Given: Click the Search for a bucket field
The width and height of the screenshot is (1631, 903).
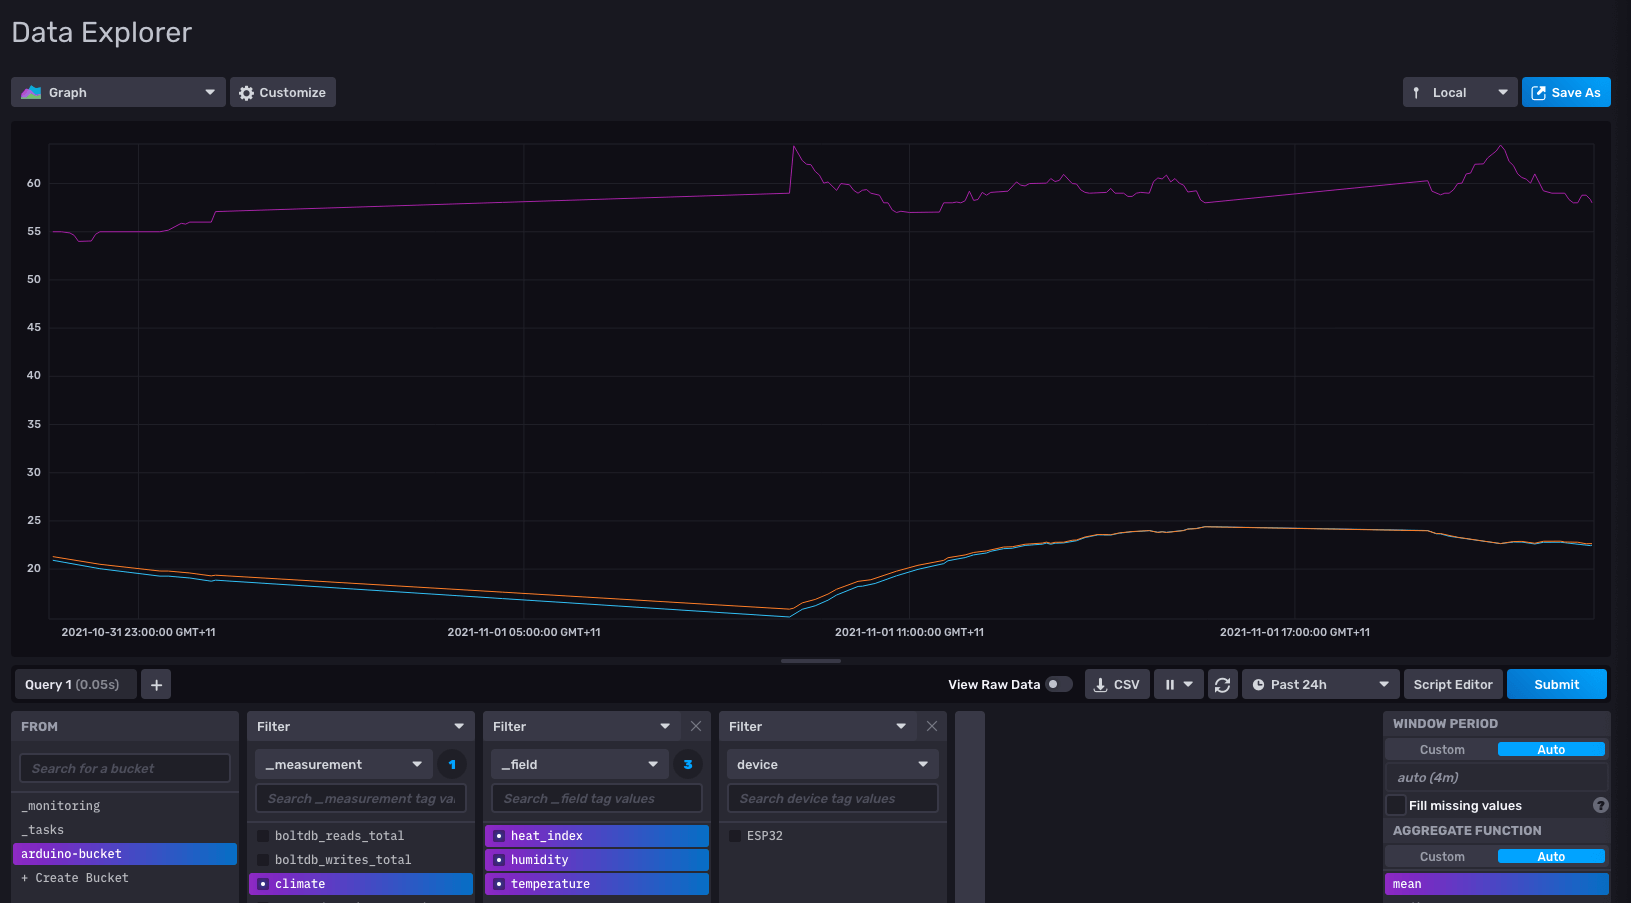Looking at the screenshot, I should tap(125, 768).
